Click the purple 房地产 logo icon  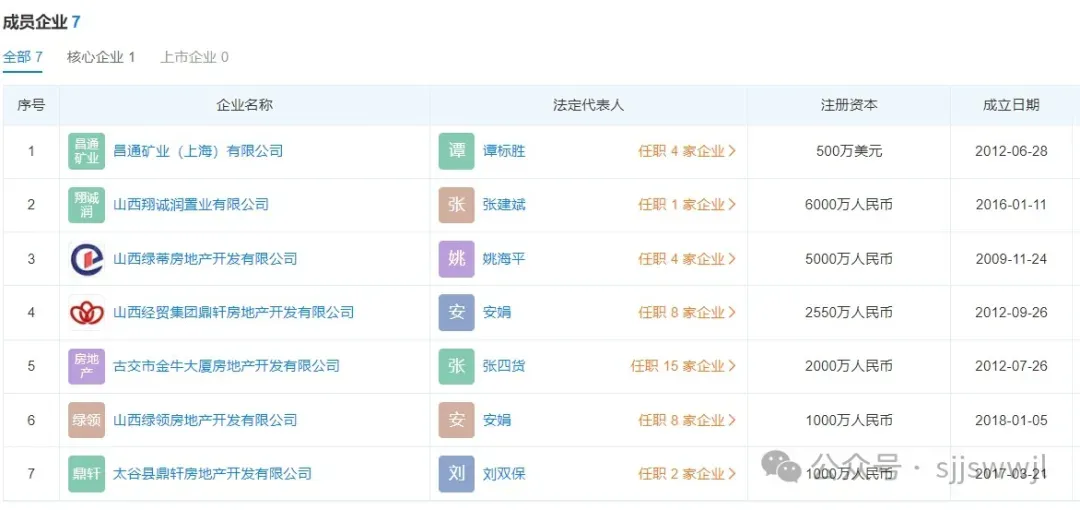[86, 366]
